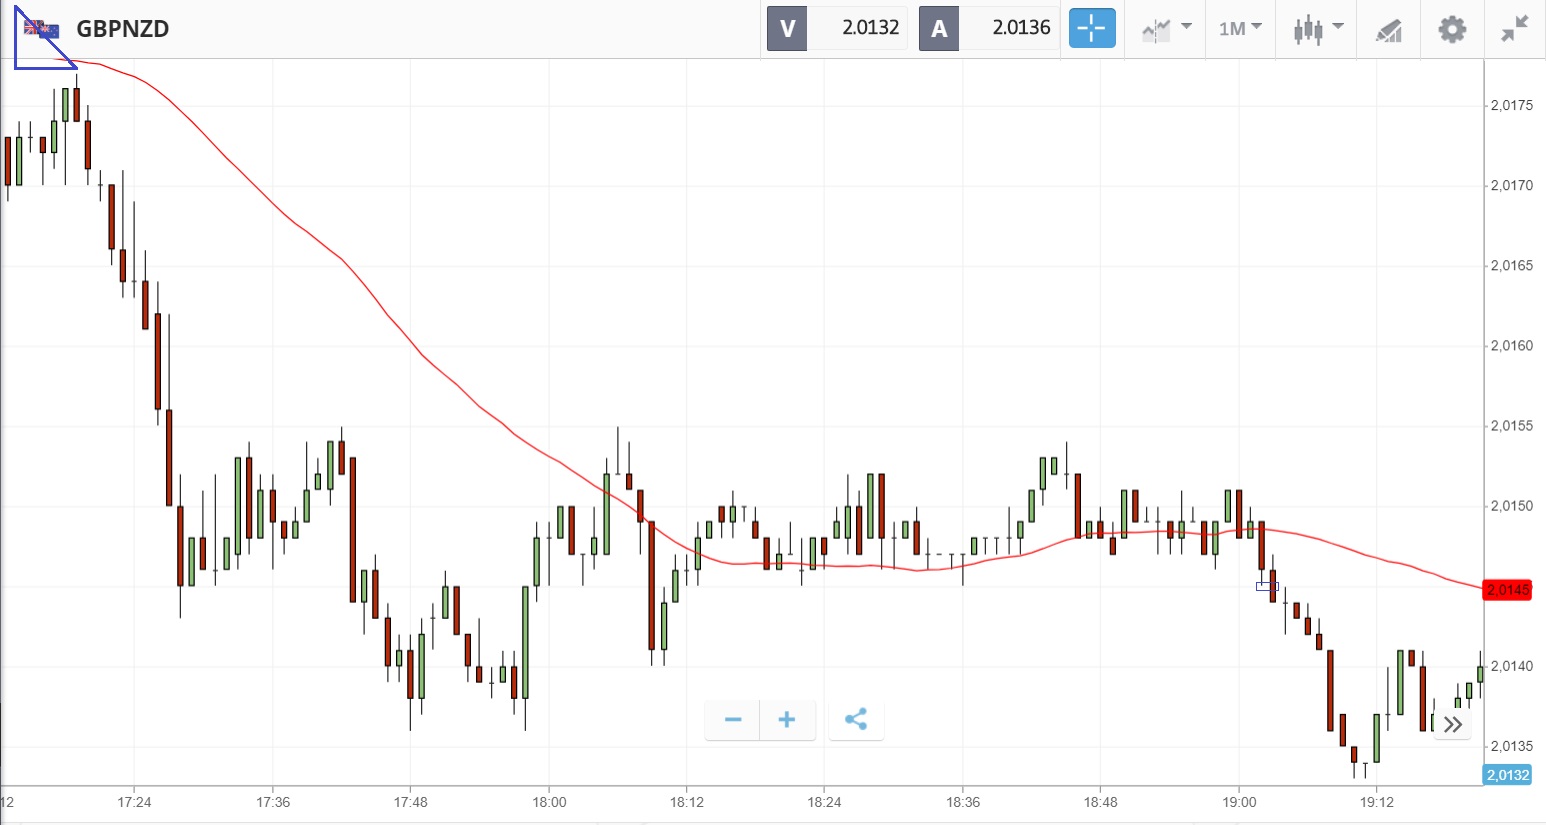Click the small blue marker on the 19:00 candle
The image size is (1546, 825).
pyautogui.click(x=1265, y=586)
